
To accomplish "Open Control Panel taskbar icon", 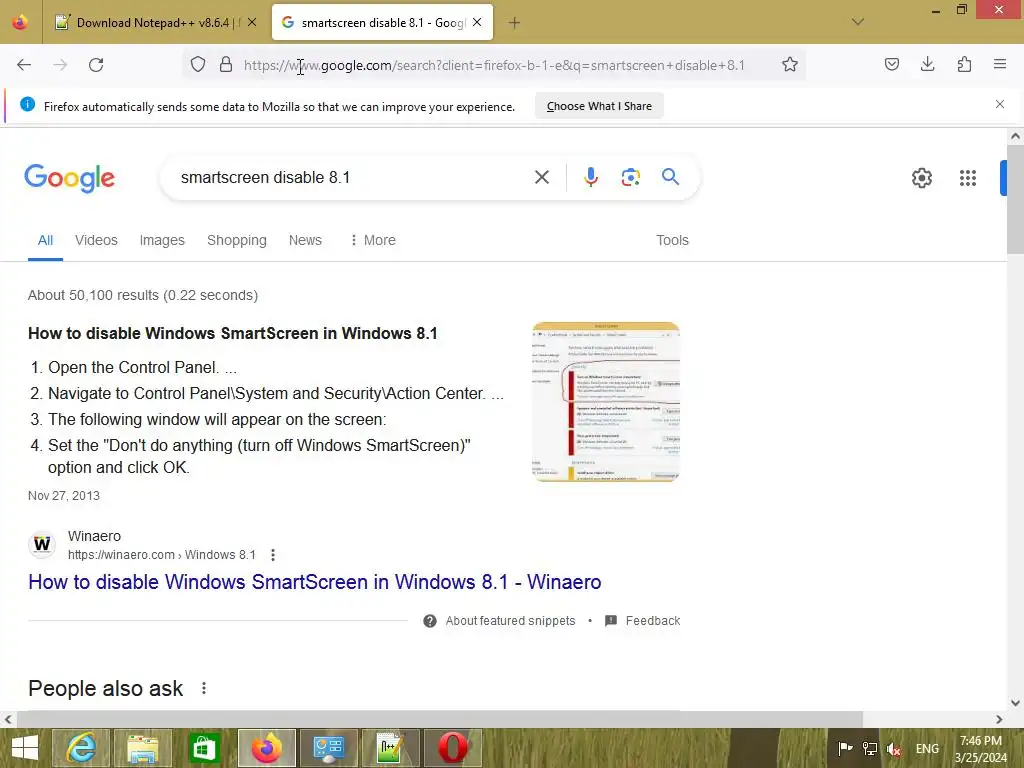I will click(x=328, y=748).
